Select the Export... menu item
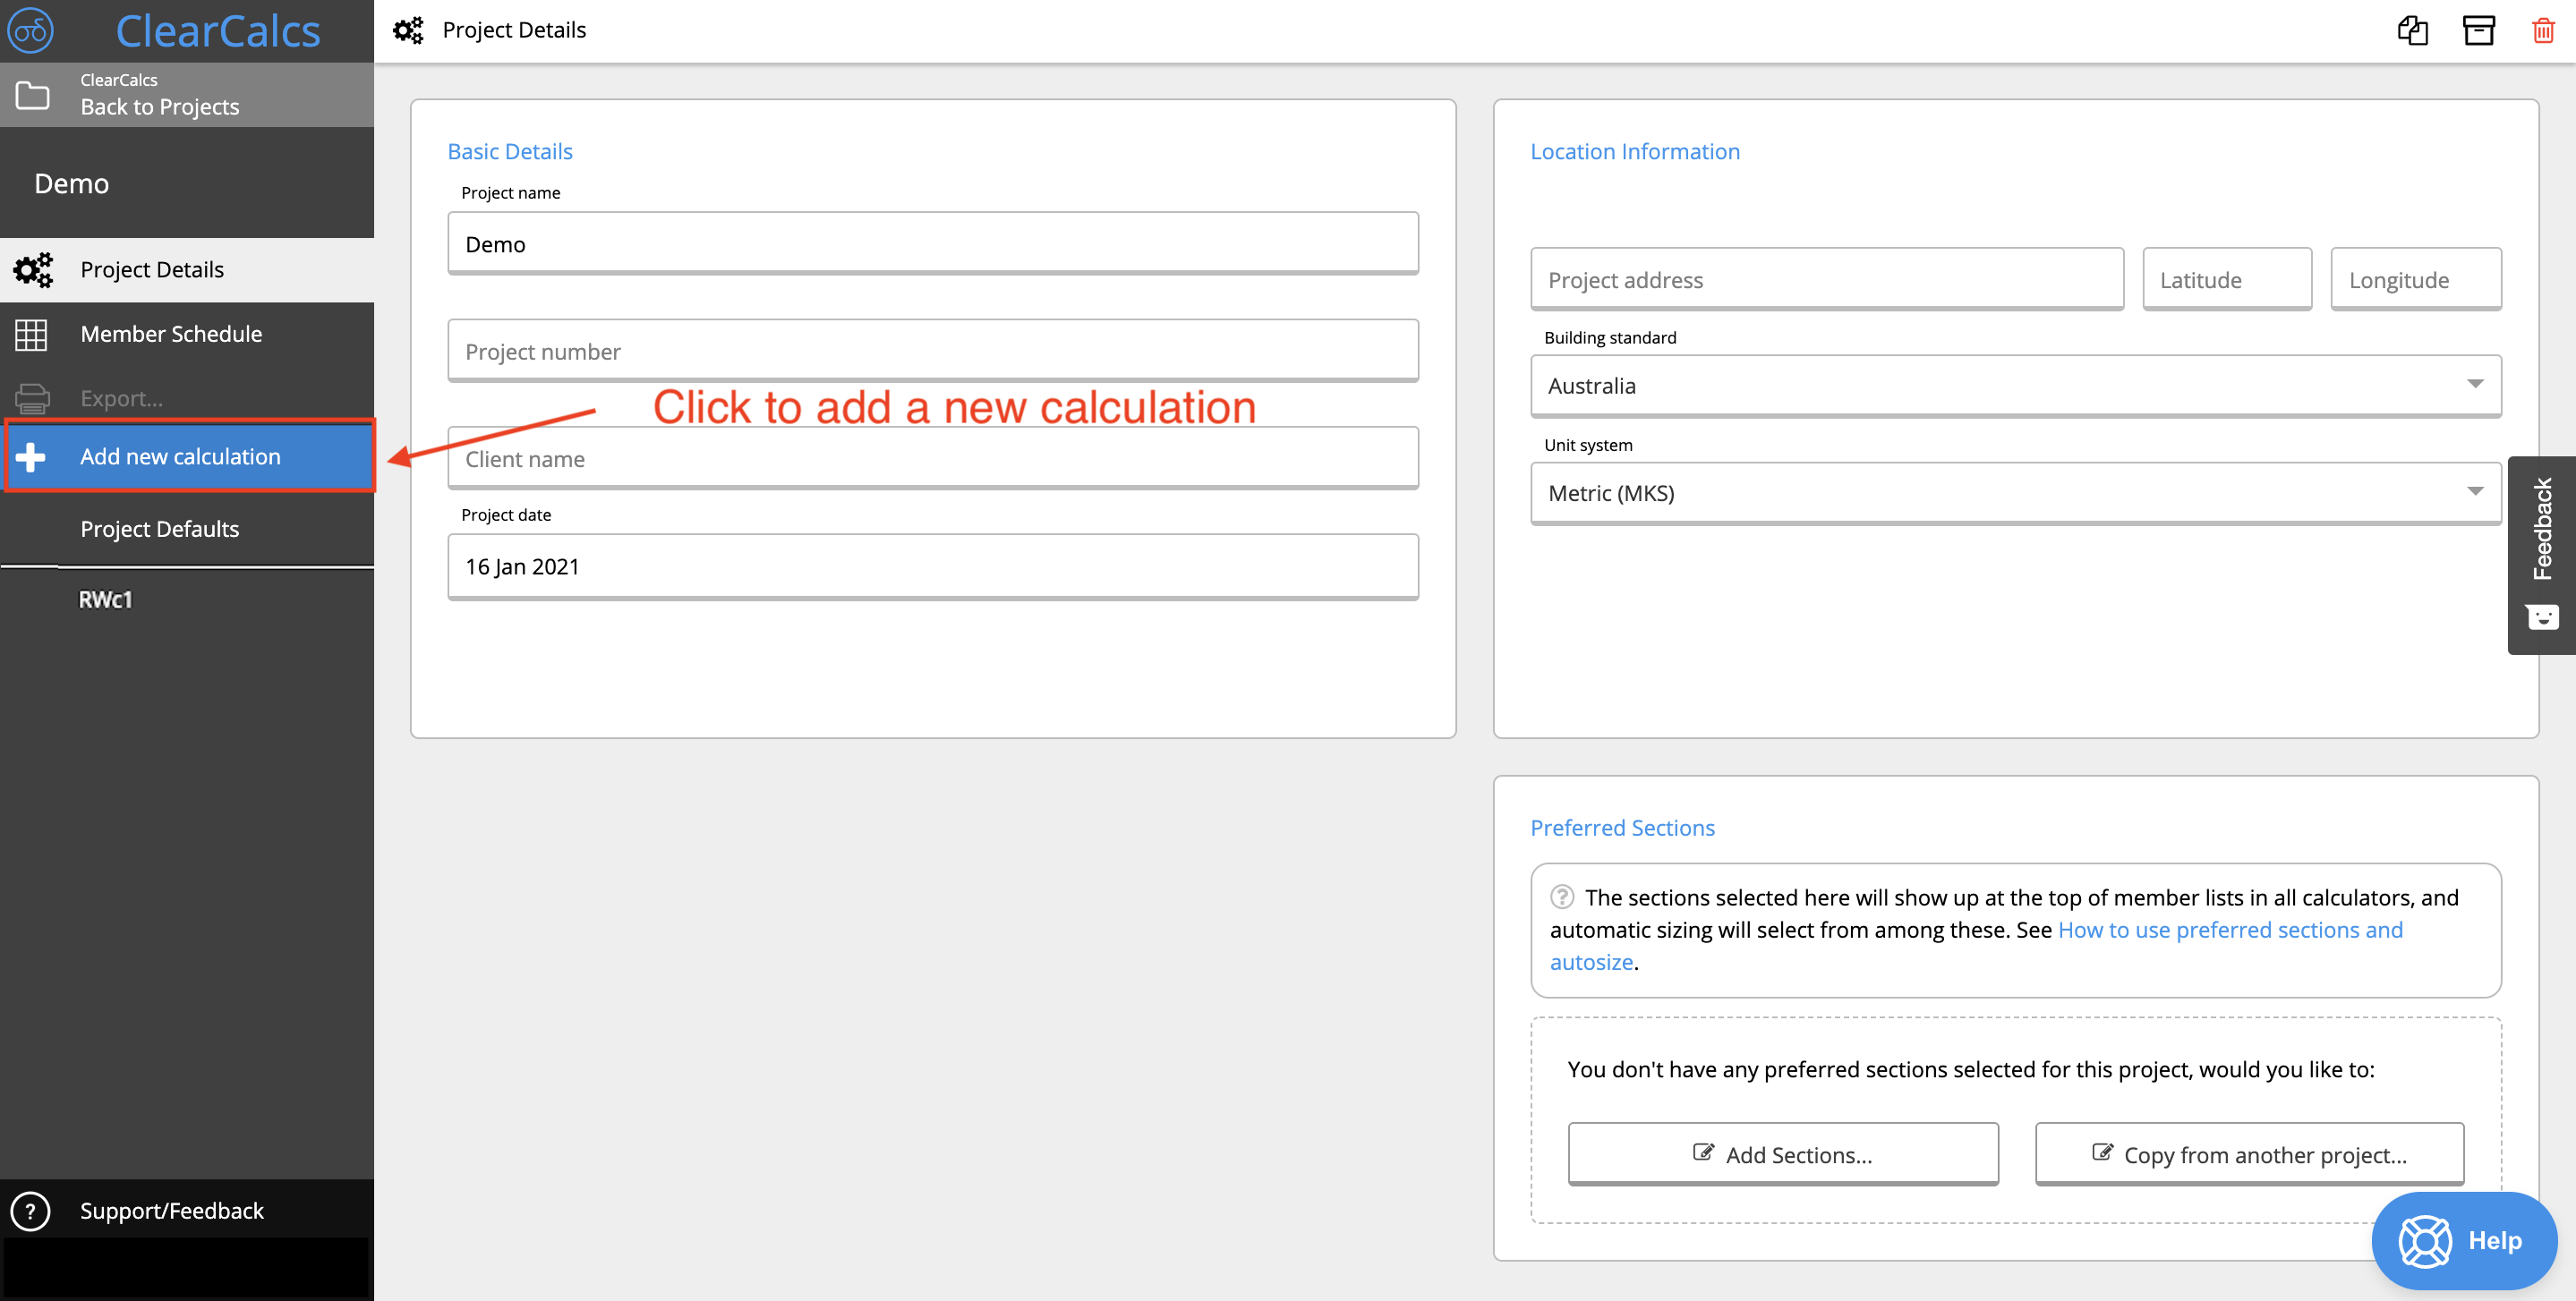The height and width of the screenshot is (1301, 2576). coord(187,398)
